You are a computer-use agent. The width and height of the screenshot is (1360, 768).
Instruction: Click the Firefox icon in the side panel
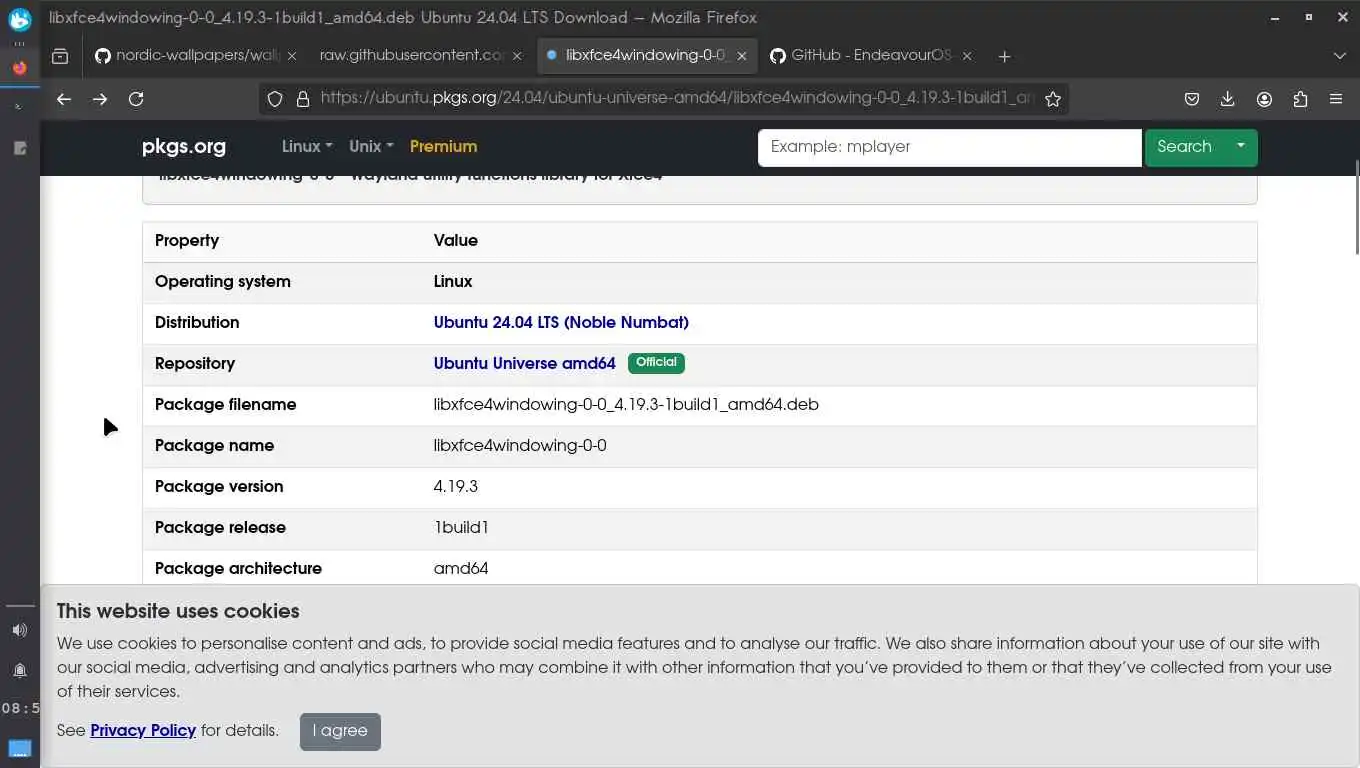(x=19, y=68)
